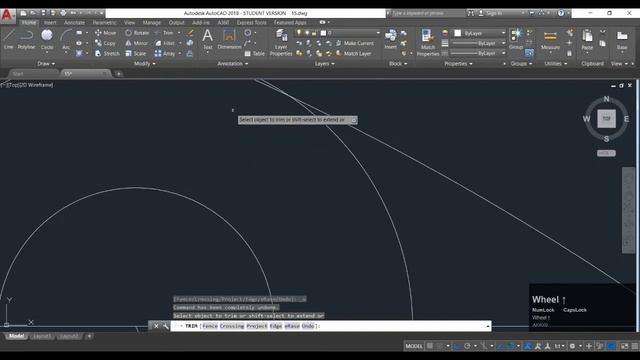Screen dimensions: 640x360
Task: Expand the Draw panel
Action: coord(46,64)
